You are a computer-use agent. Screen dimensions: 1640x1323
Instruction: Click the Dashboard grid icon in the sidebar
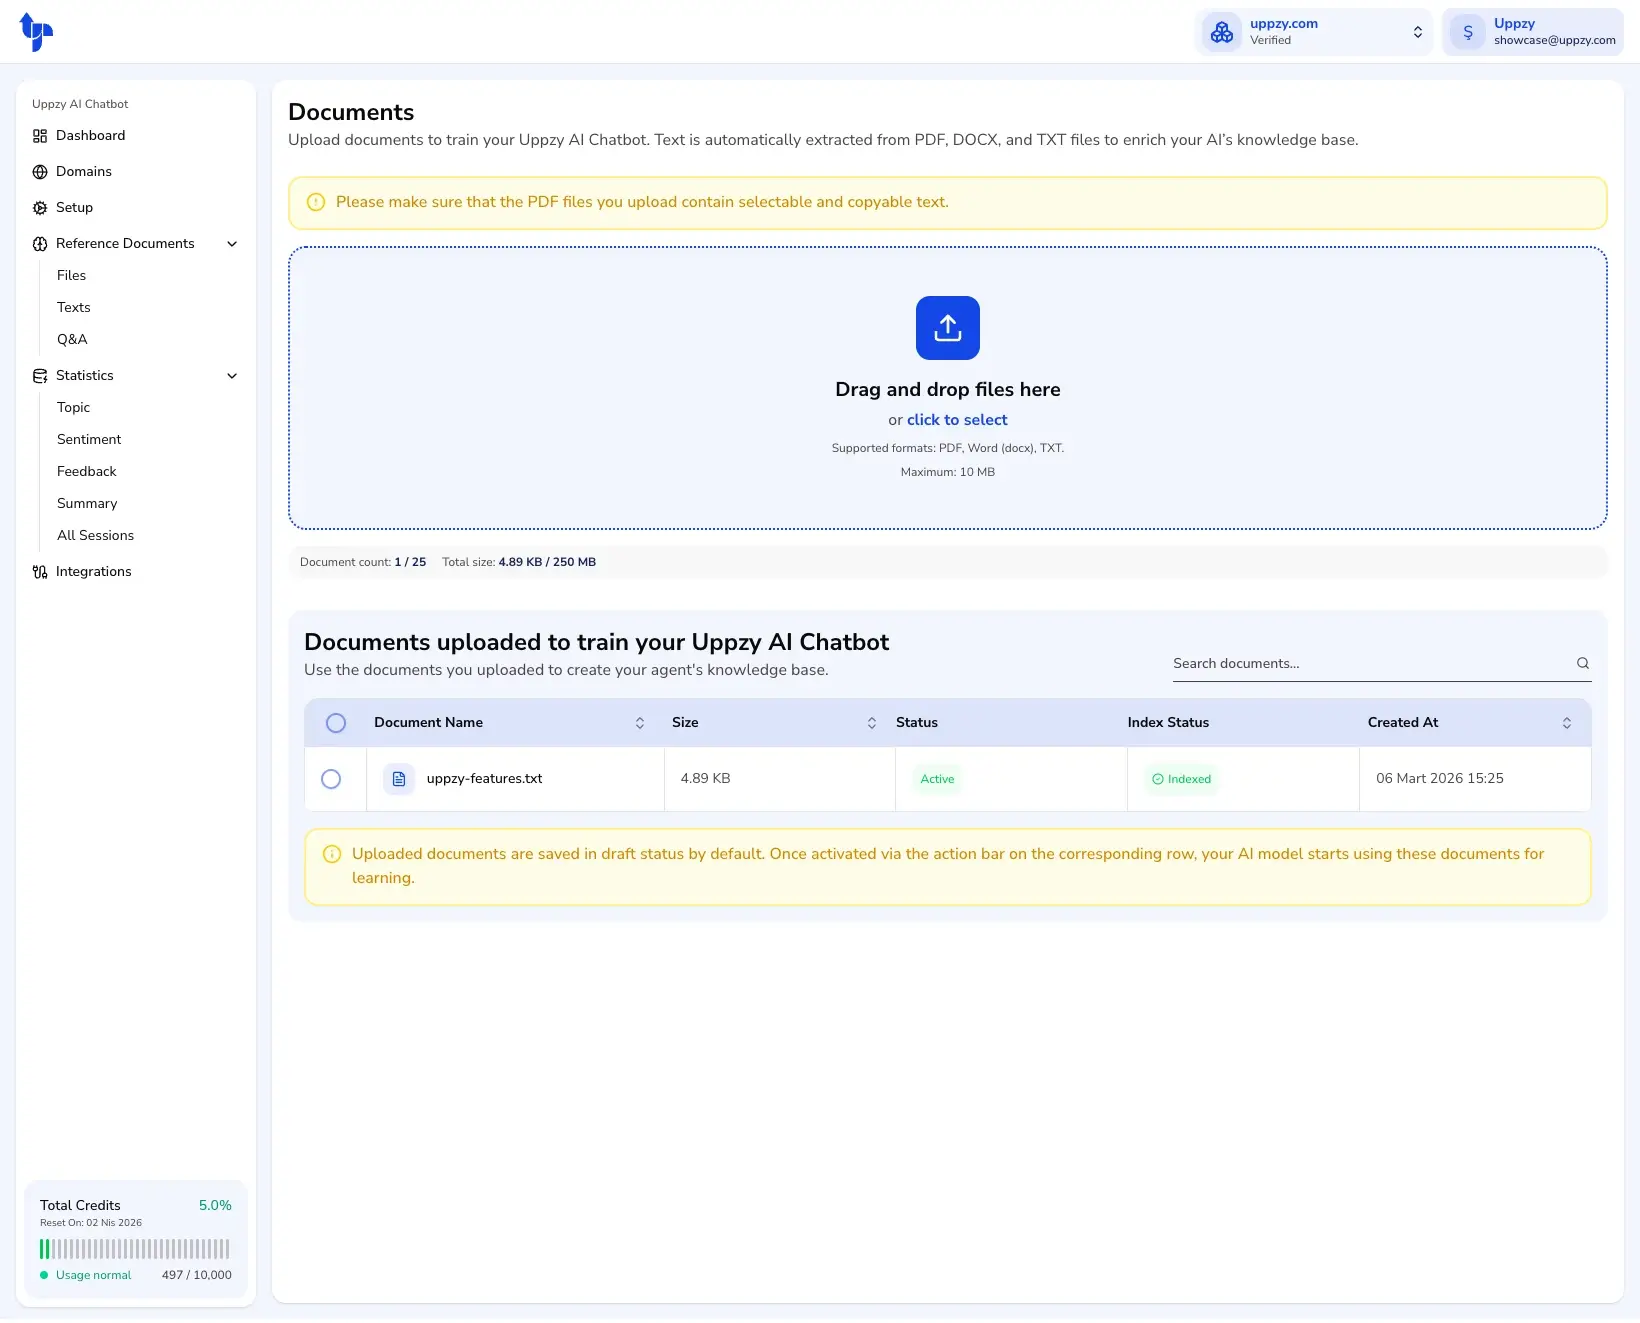(40, 136)
